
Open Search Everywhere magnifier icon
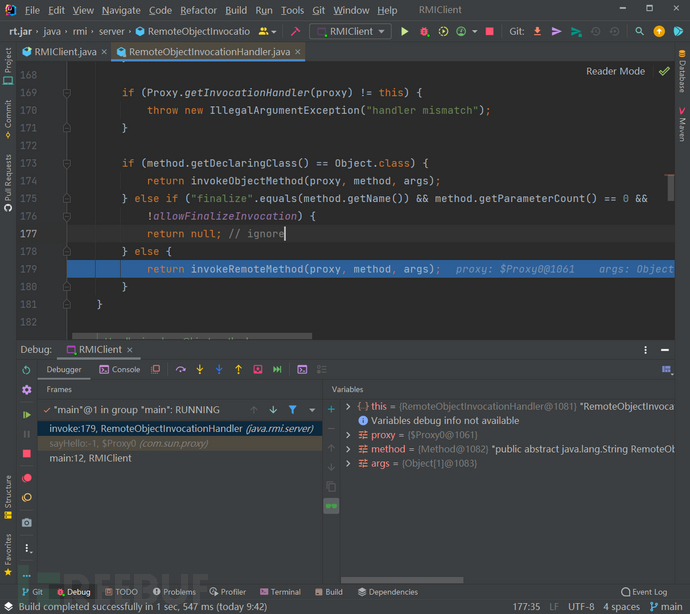(639, 31)
